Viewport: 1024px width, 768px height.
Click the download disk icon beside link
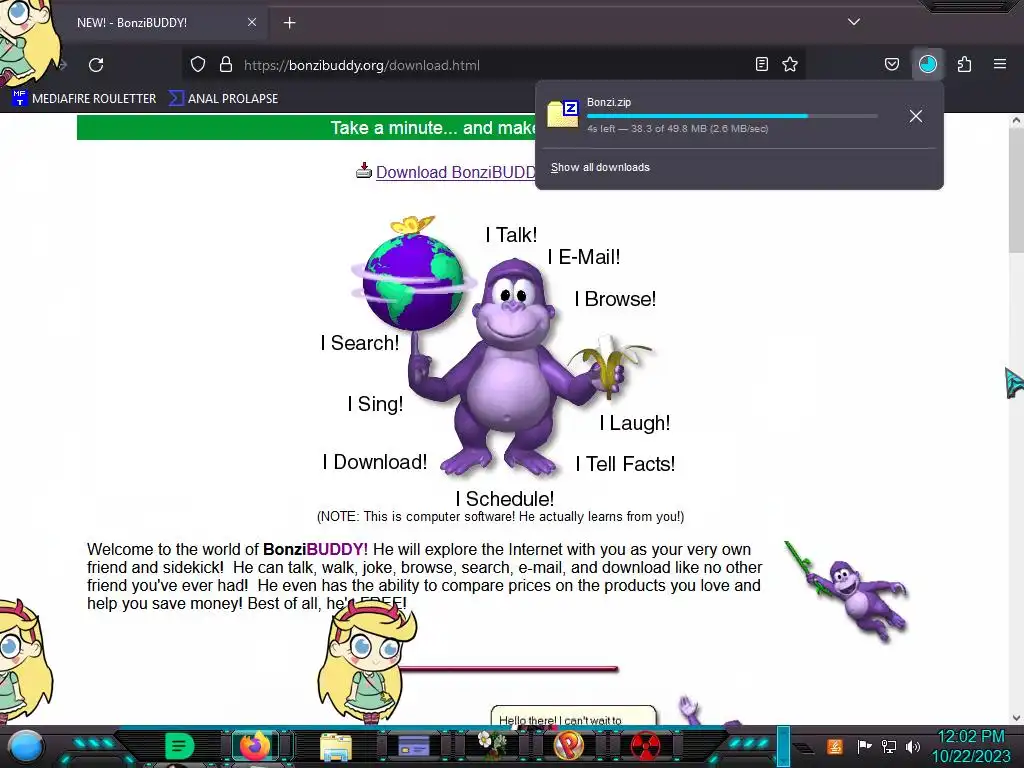(x=364, y=170)
